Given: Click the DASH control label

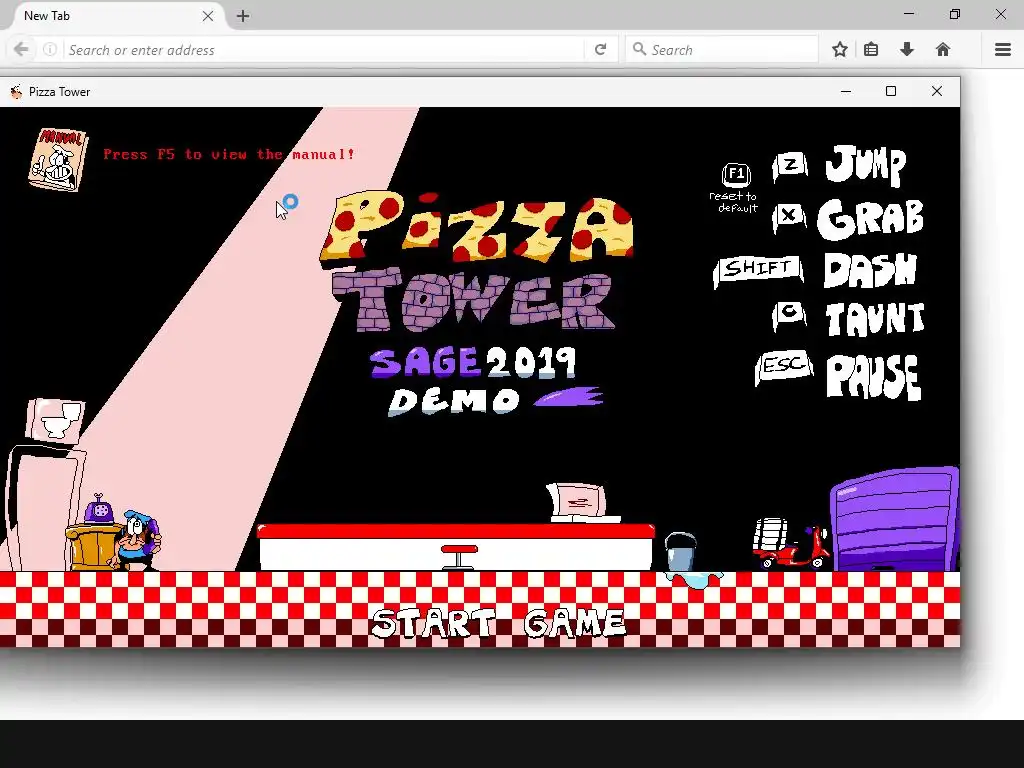Looking at the screenshot, I should pyautogui.click(x=870, y=270).
